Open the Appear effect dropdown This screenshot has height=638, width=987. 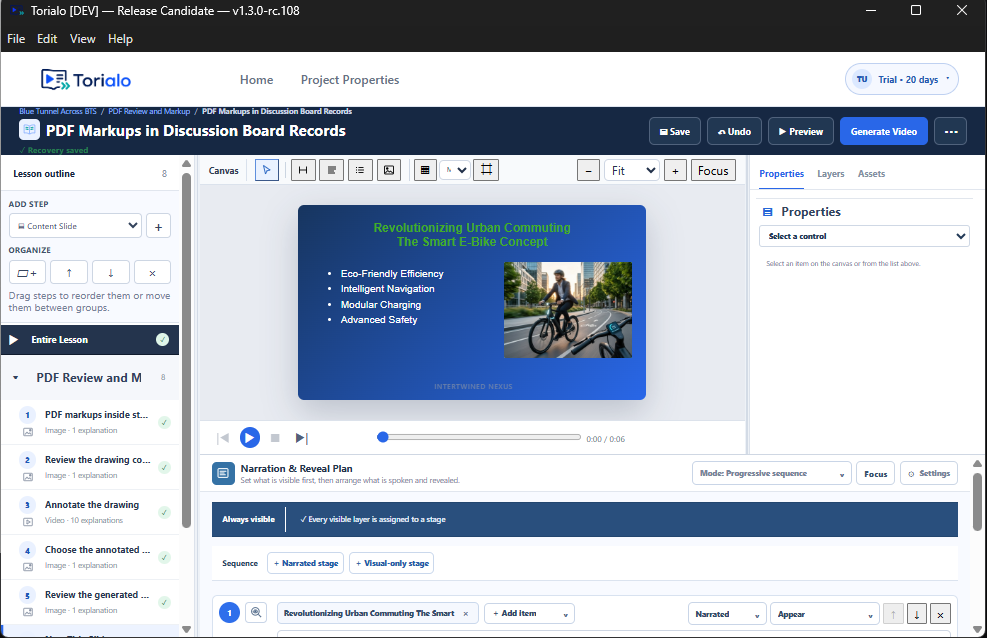point(825,614)
